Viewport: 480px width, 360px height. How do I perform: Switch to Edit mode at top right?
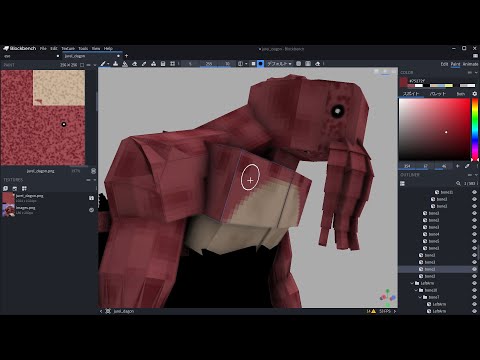point(444,64)
